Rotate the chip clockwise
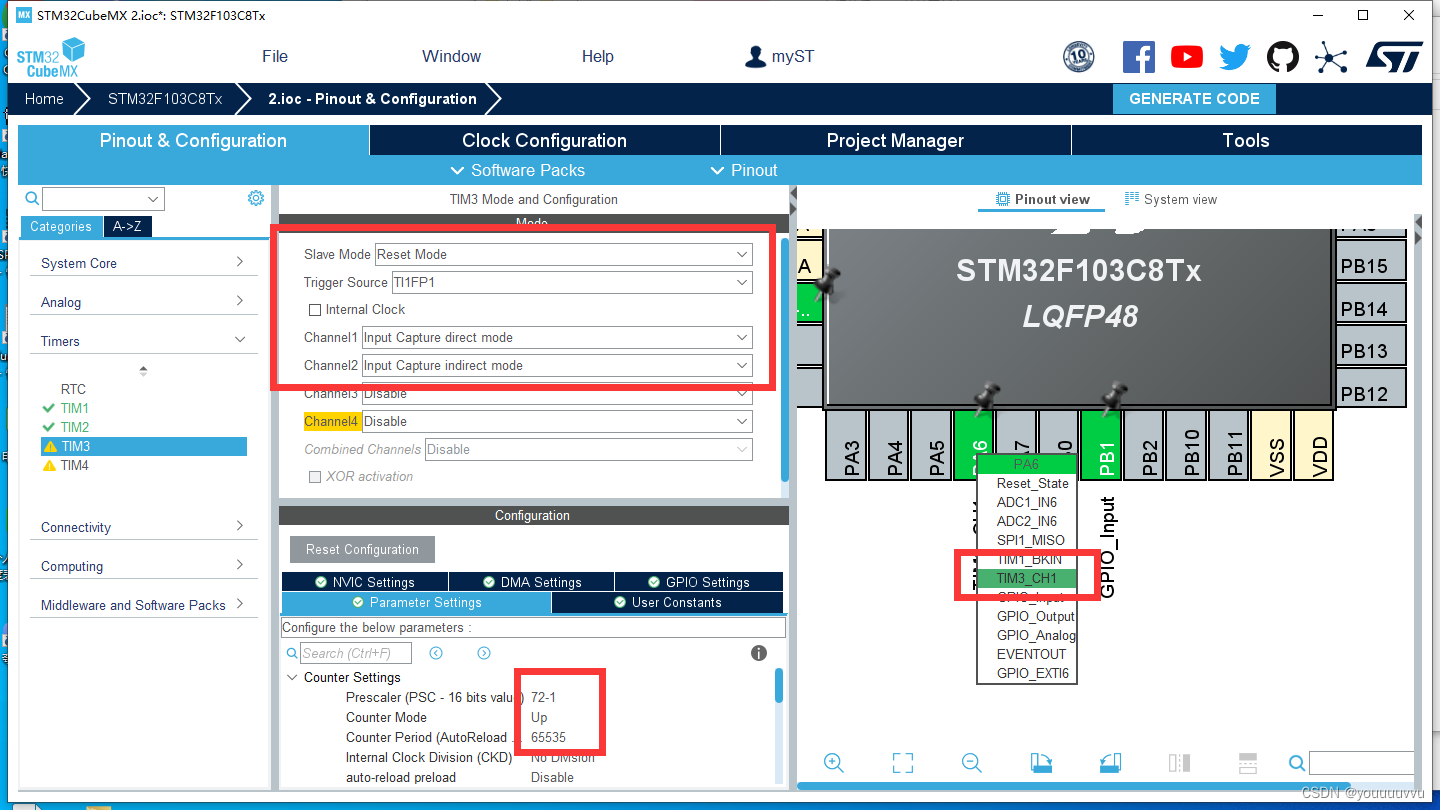The height and width of the screenshot is (810, 1440). pyautogui.click(x=1041, y=762)
